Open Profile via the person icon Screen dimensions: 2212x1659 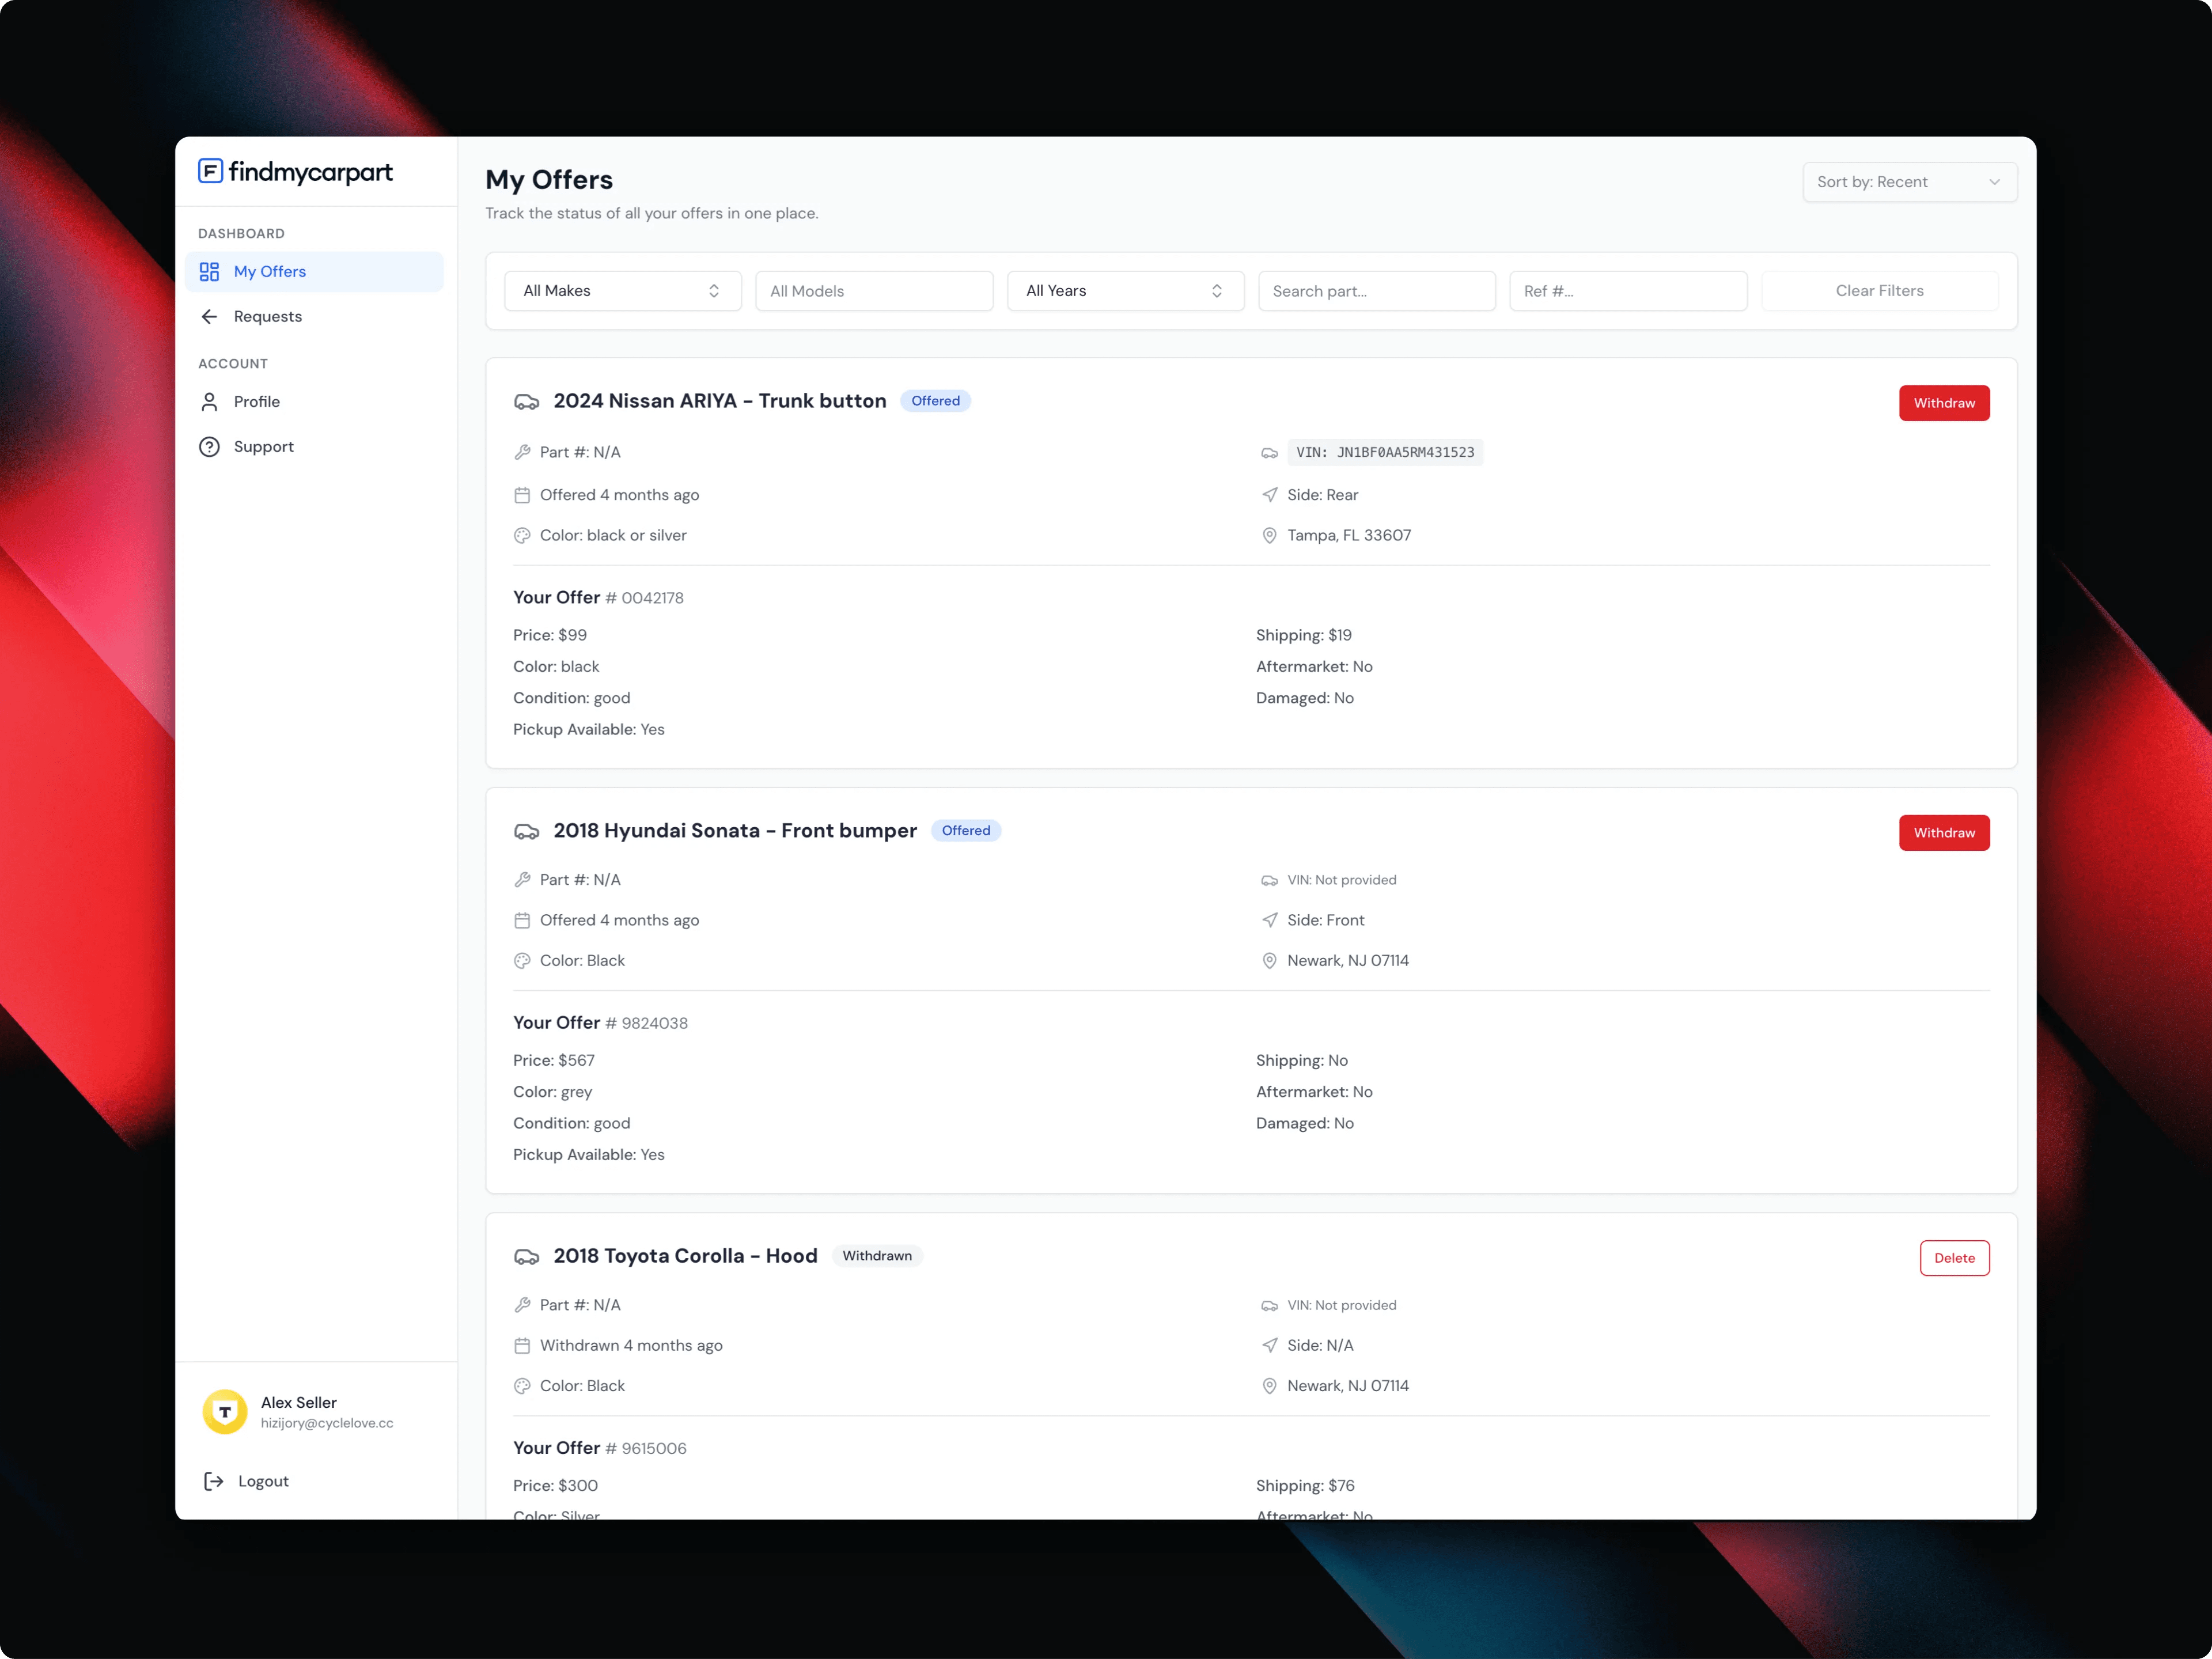[209, 401]
